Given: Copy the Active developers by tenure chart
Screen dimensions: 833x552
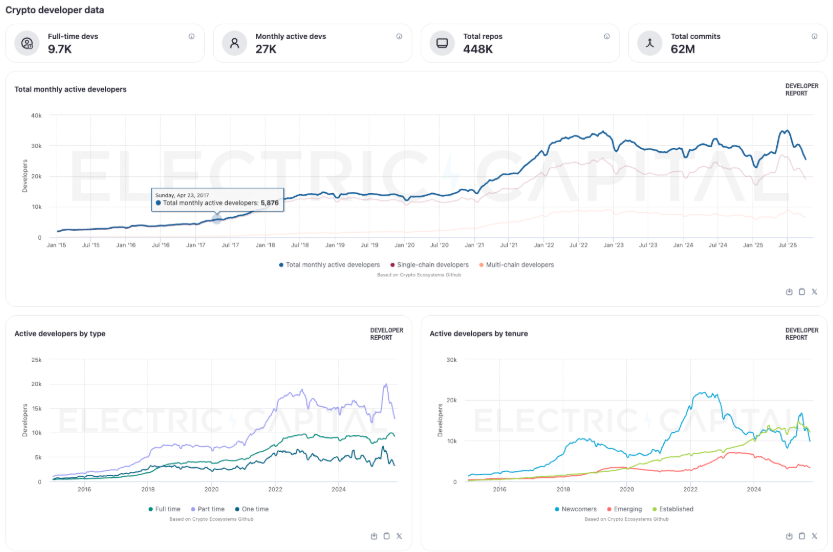Looking at the screenshot, I should 802,536.
